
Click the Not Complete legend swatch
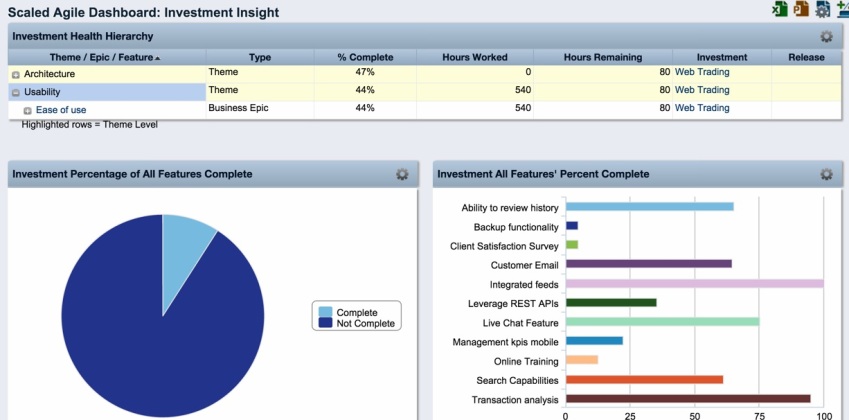click(x=325, y=324)
